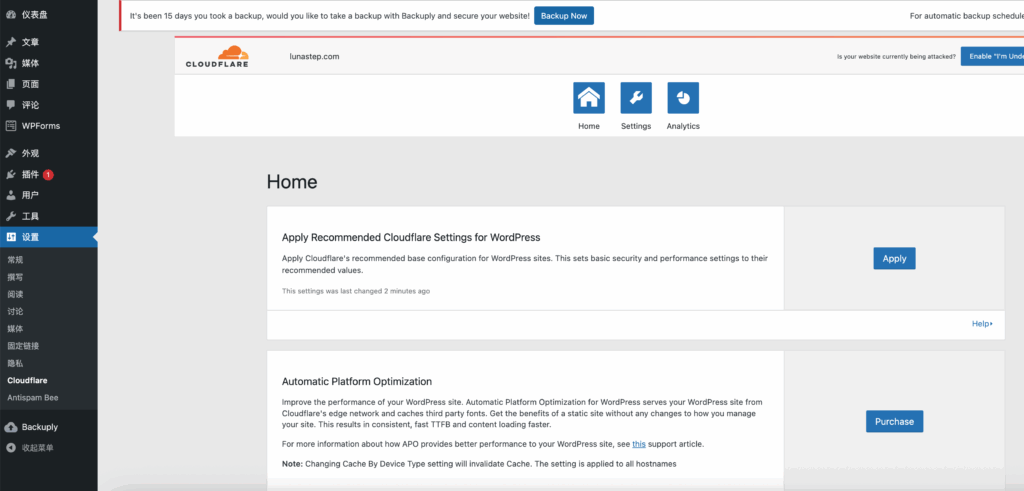Select 媒体 under 设置 submenu

[16, 328]
